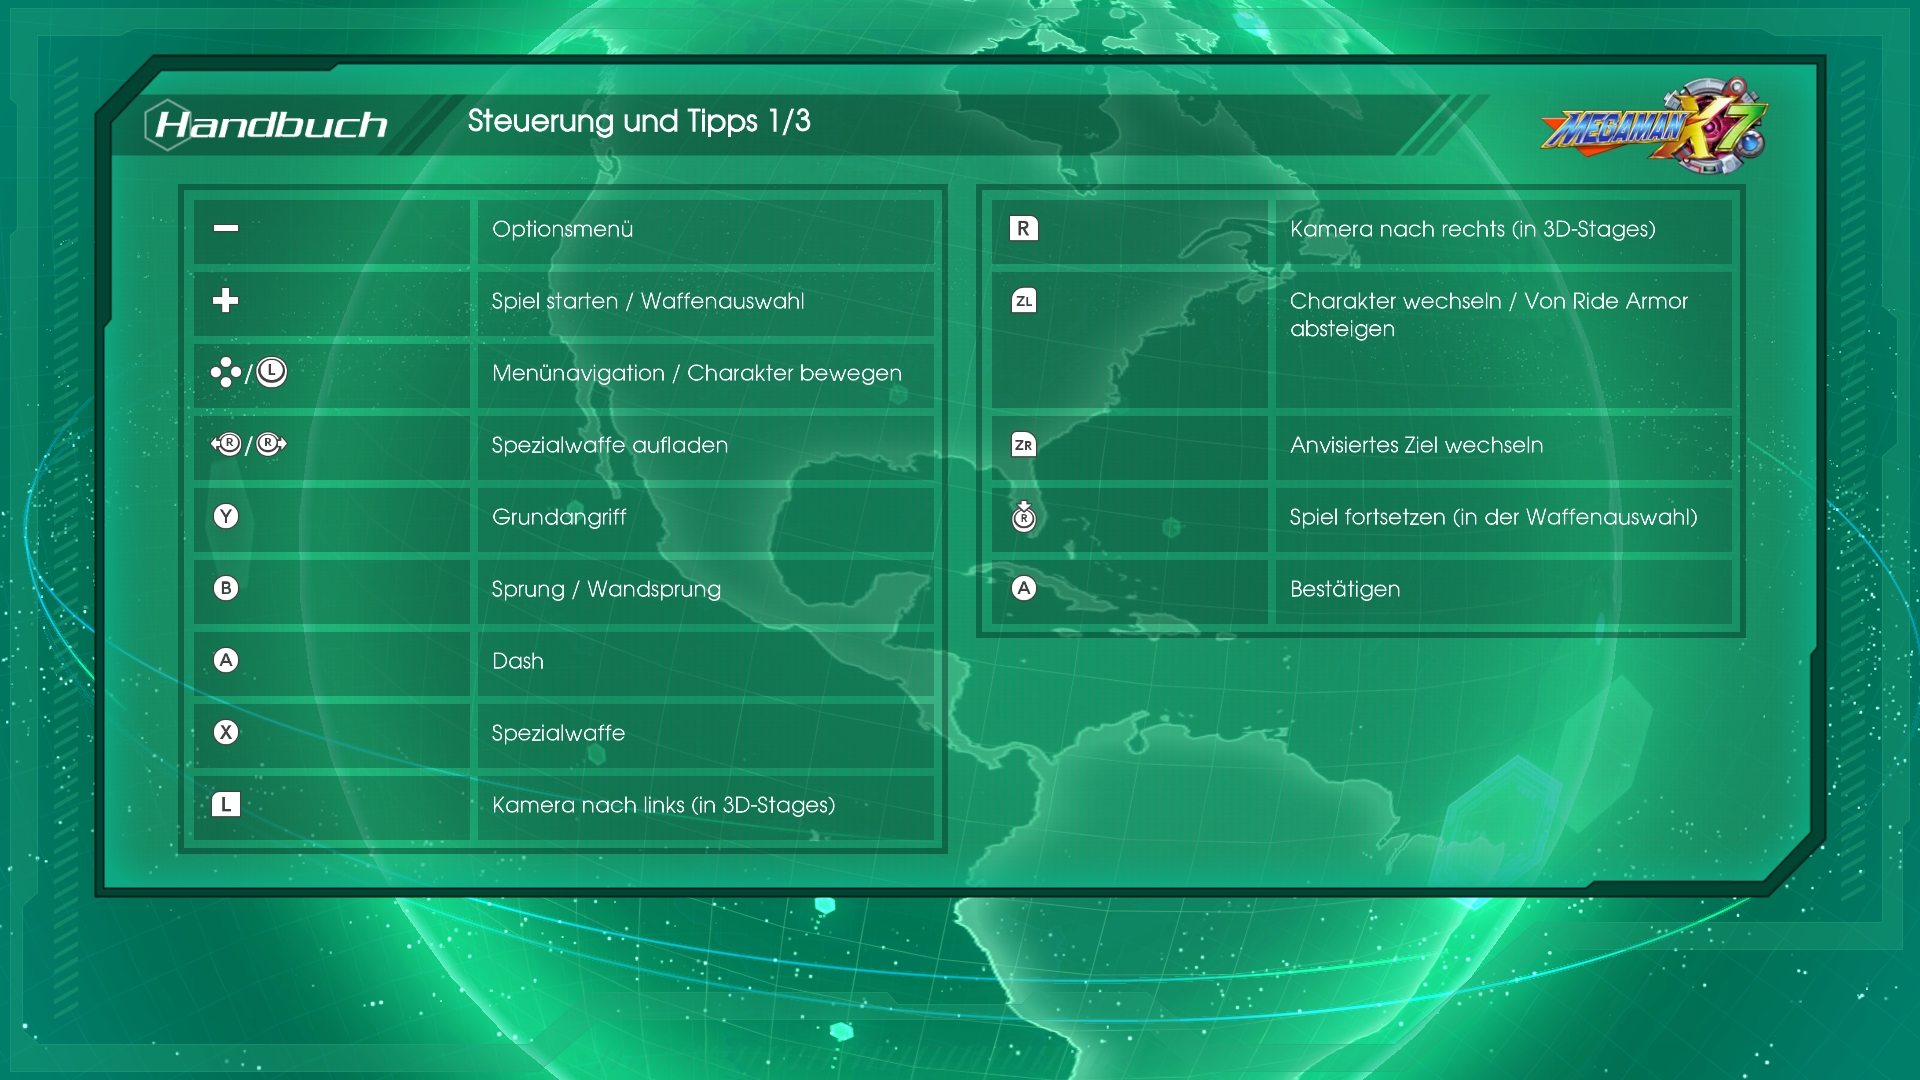
Task: Click the Kamera nach links entry
Action: coord(663,805)
